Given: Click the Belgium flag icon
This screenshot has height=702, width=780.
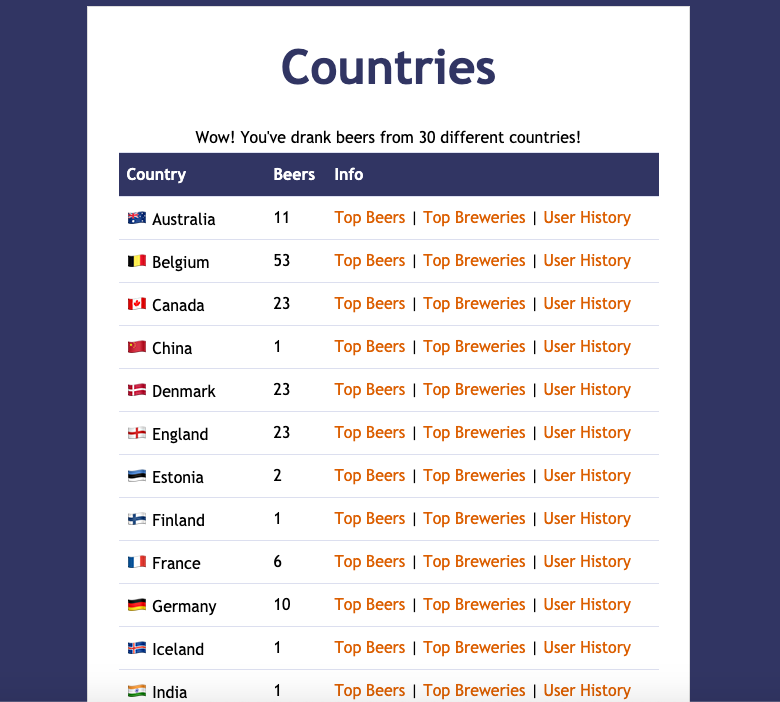Looking at the screenshot, I should point(137,261).
